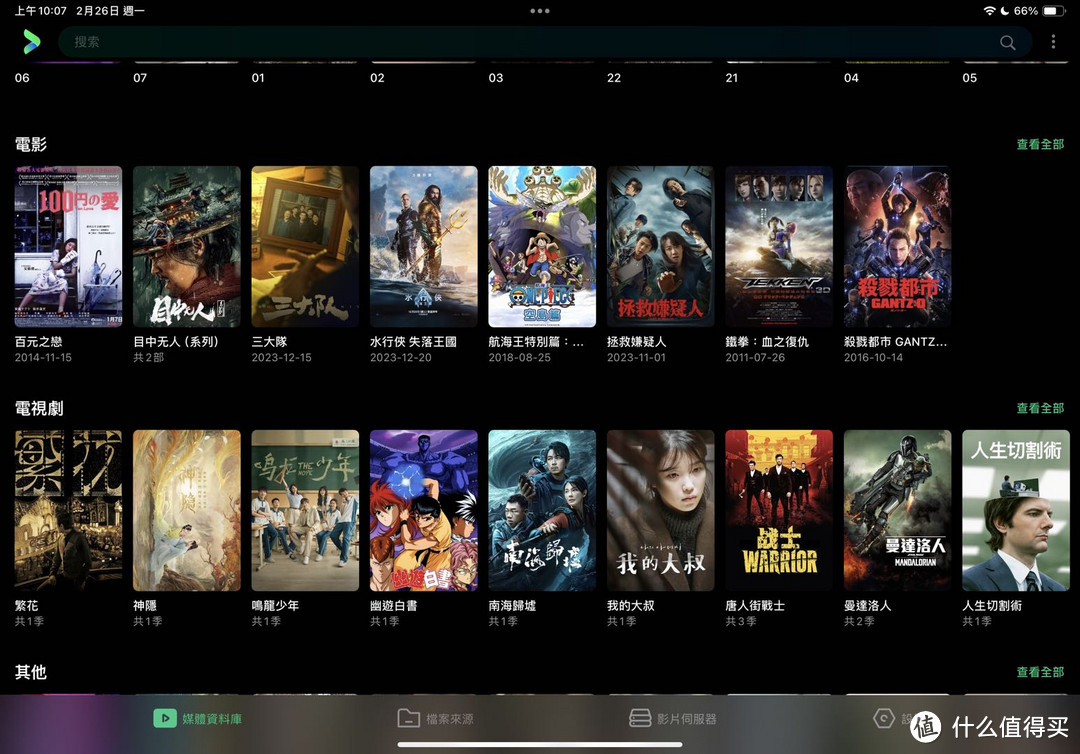1080x754 pixels.
Task: Tap the green app logo icon
Action: (31, 42)
